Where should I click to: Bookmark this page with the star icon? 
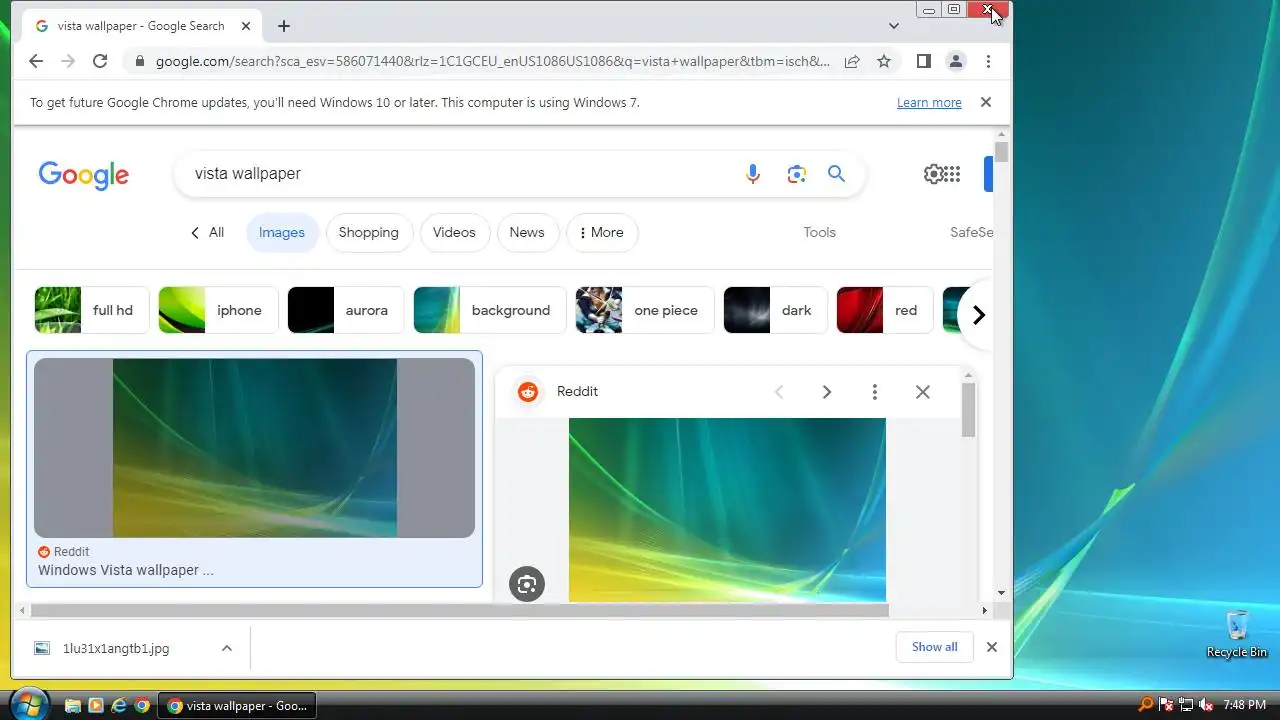point(884,61)
